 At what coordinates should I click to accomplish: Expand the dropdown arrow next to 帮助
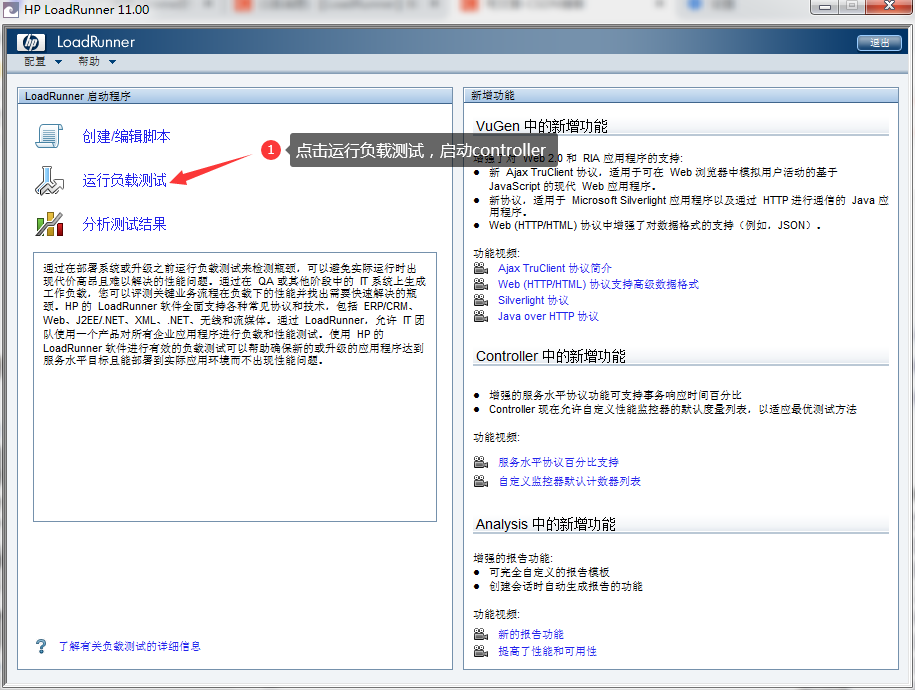tap(112, 62)
